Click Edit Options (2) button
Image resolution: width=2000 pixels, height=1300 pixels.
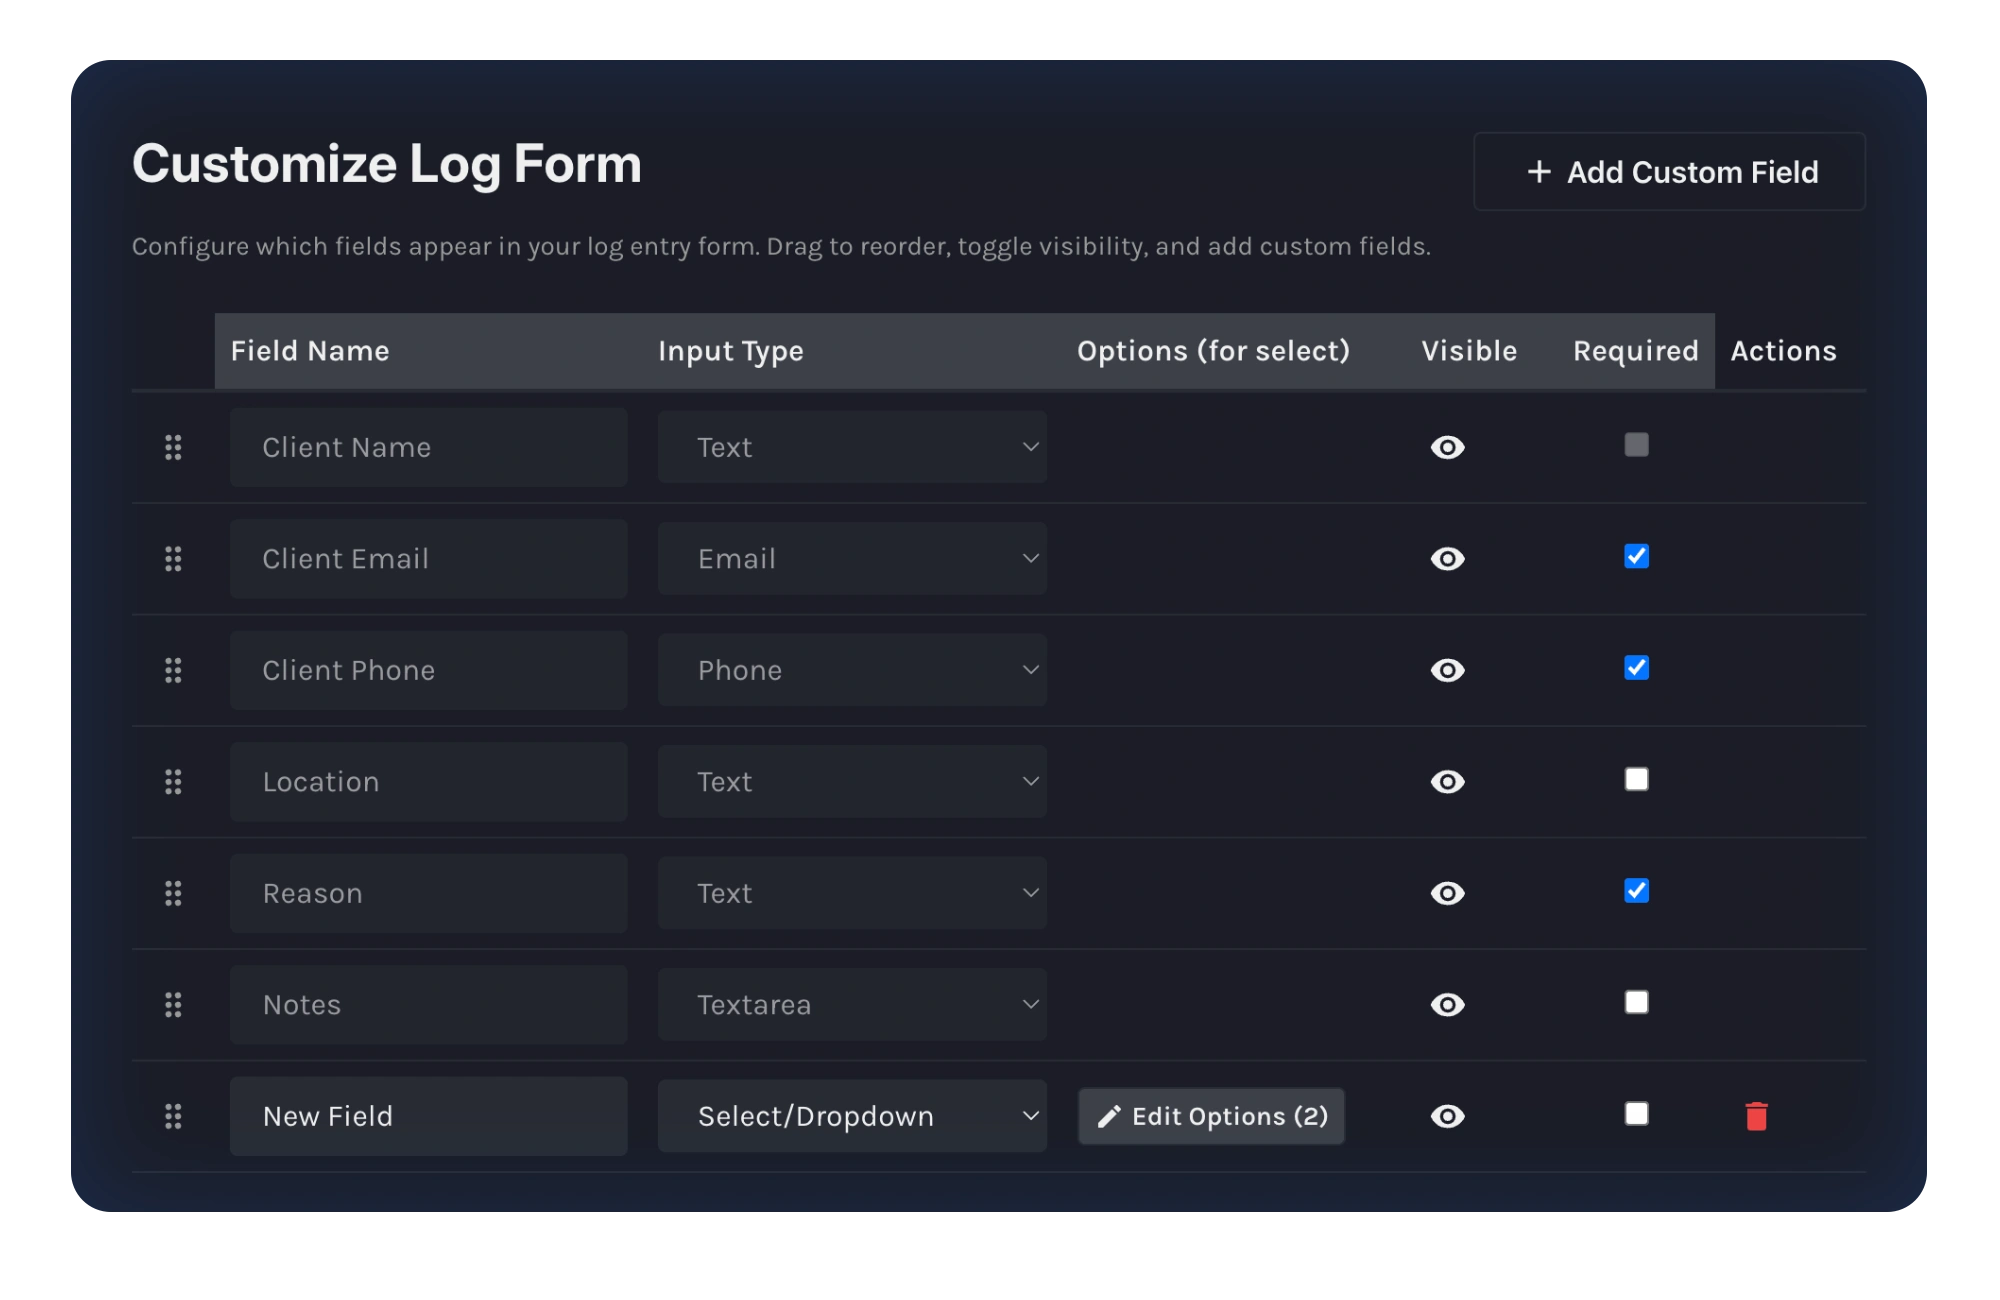coord(1211,1116)
